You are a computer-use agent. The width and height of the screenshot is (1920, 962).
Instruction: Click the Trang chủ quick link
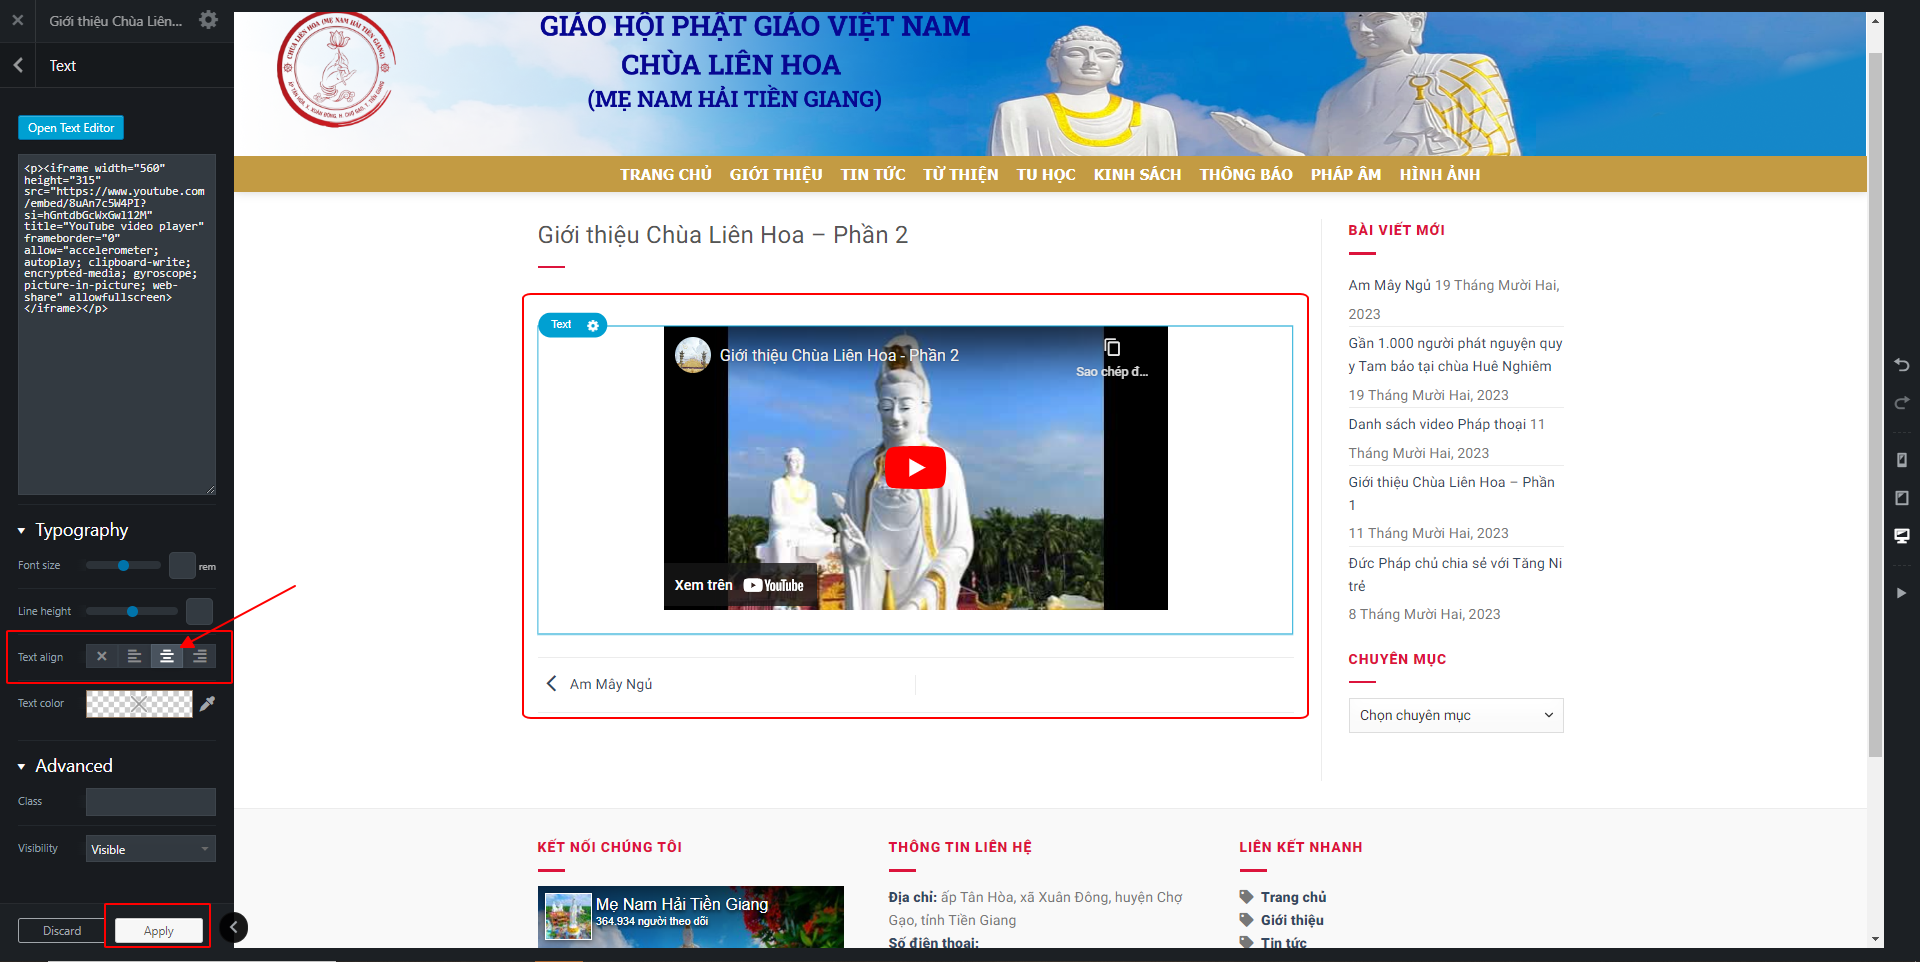(1293, 897)
